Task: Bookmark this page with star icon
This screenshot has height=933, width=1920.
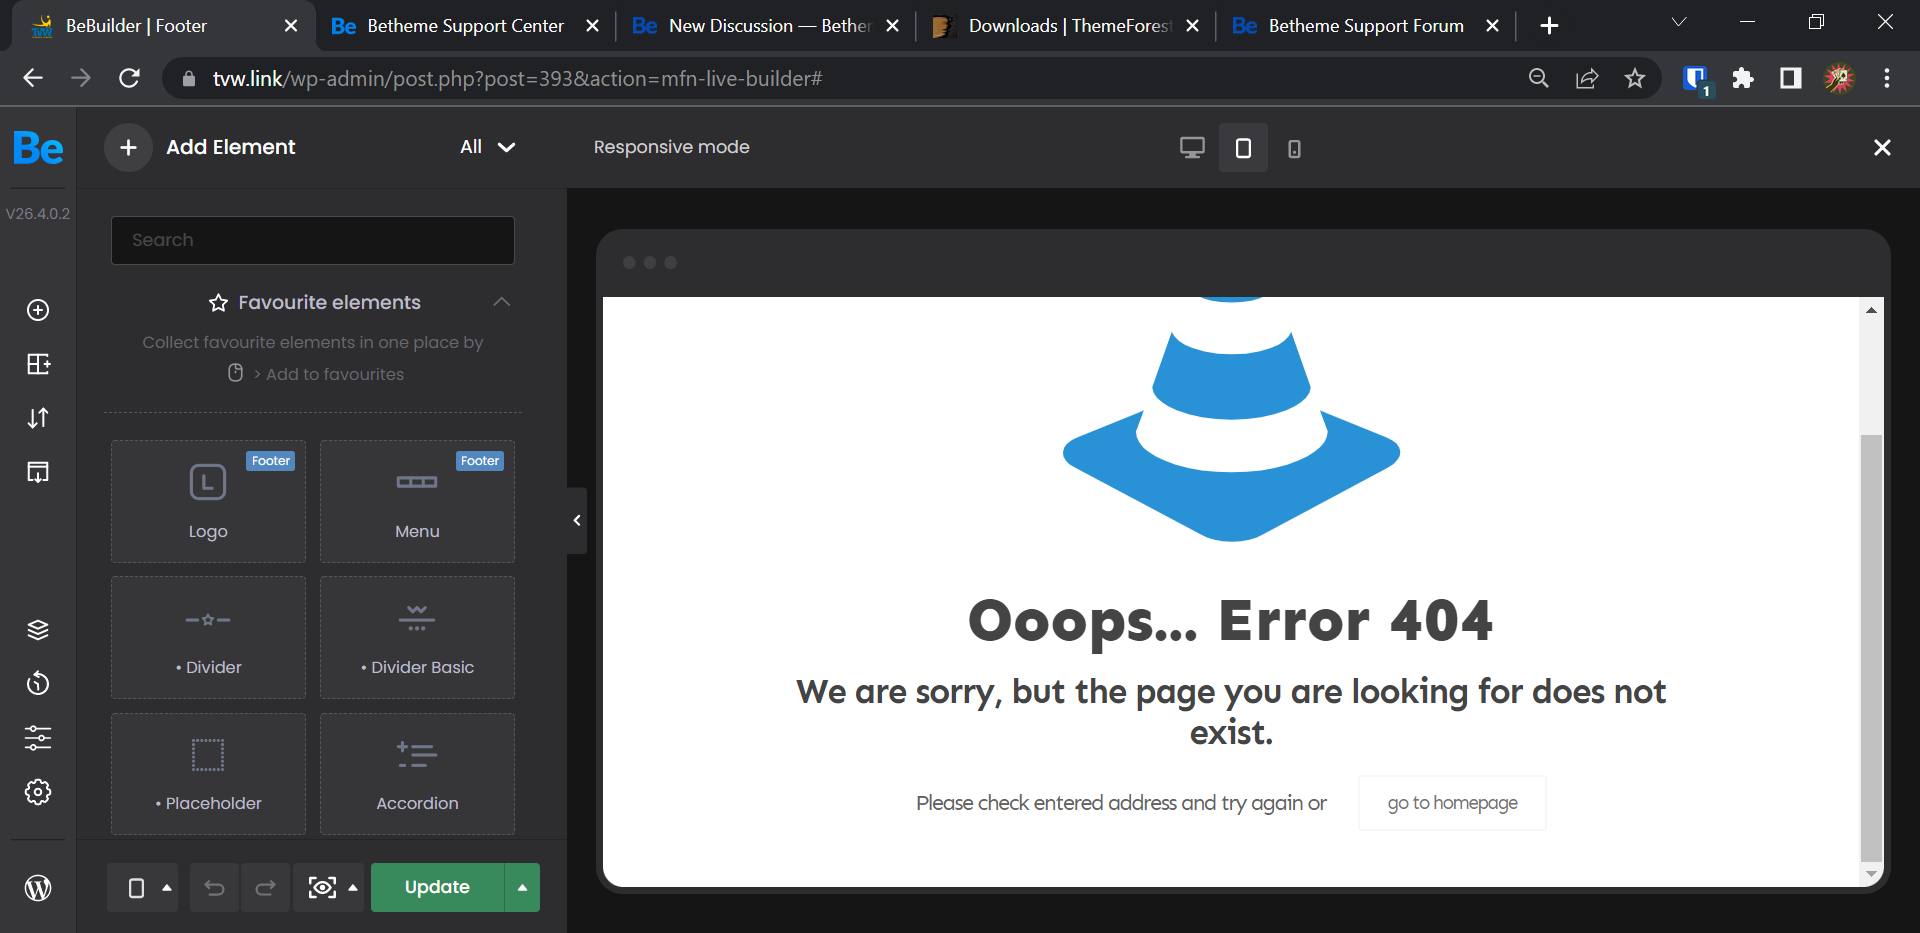Action: pos(1635,78)
